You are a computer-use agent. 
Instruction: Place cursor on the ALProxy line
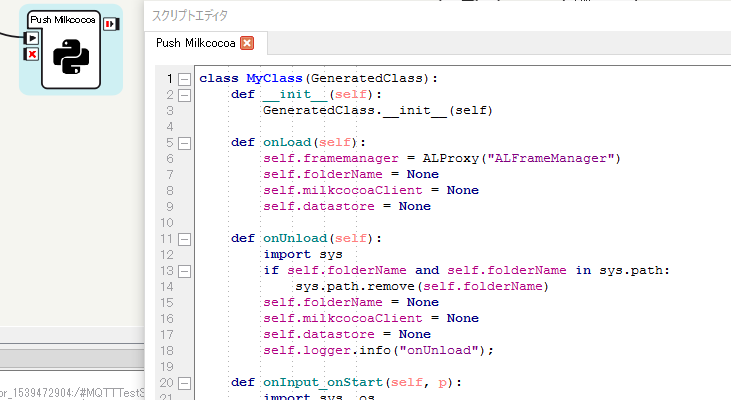pos(442,158)
